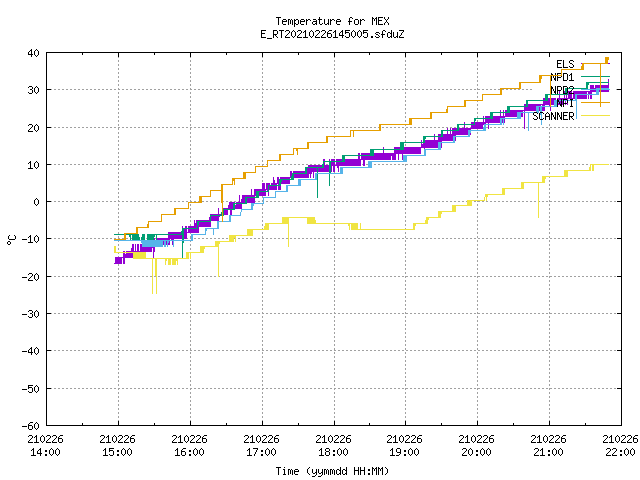Click the chart title 'Temperature for MEX'
Image resolution: width=640 pixels, height=480 pixels.
click(332, 21)
